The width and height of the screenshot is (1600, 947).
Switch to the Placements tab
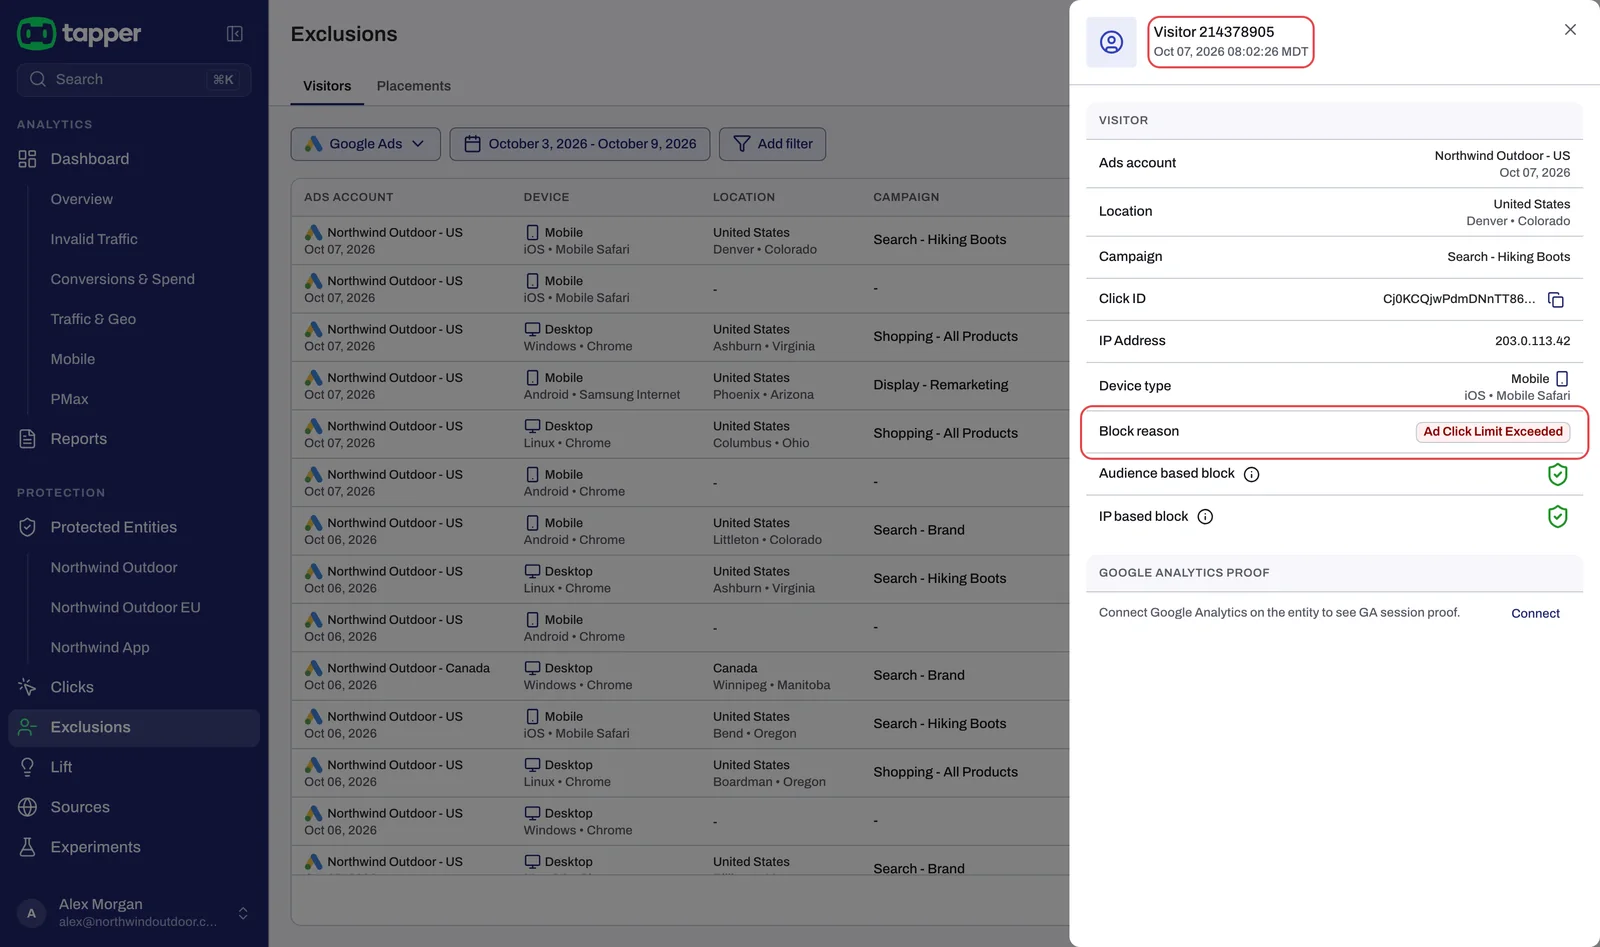coord(413,86)
